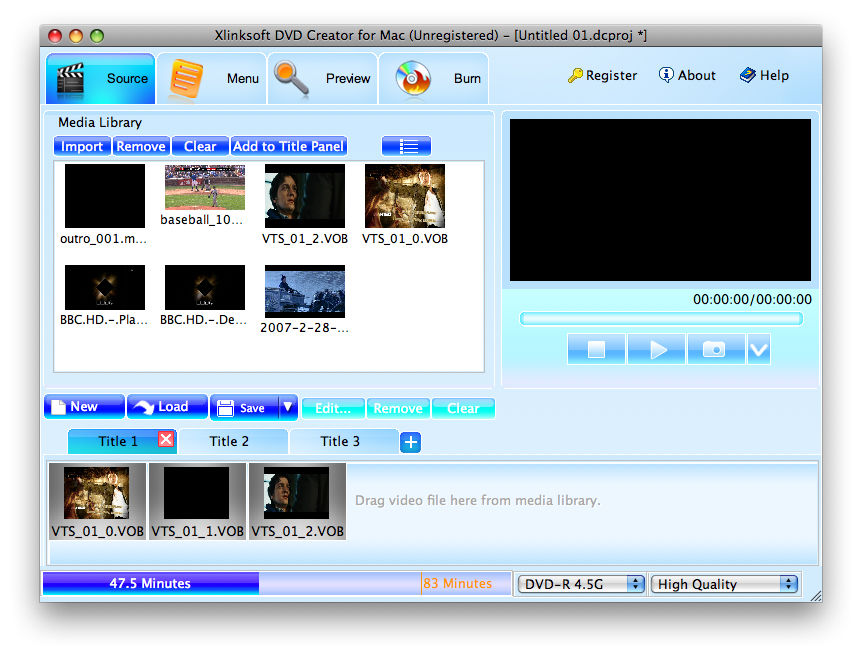Open the Burn tab
862x657 pixels.
pyautogui.click(x=434, y=79)
